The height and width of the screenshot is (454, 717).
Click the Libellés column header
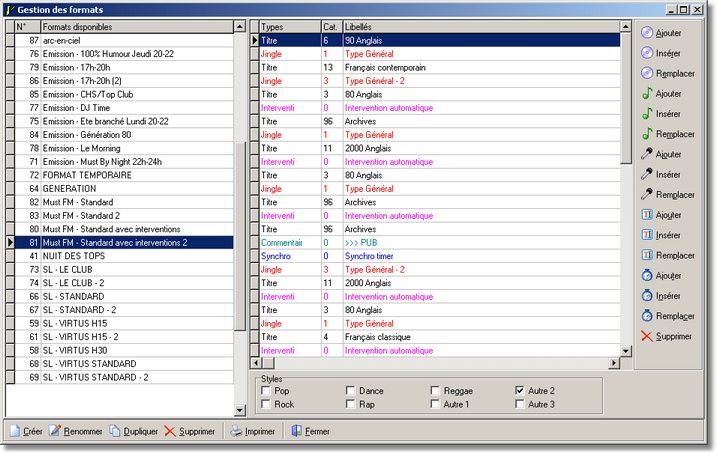click(x=481, y=27)
